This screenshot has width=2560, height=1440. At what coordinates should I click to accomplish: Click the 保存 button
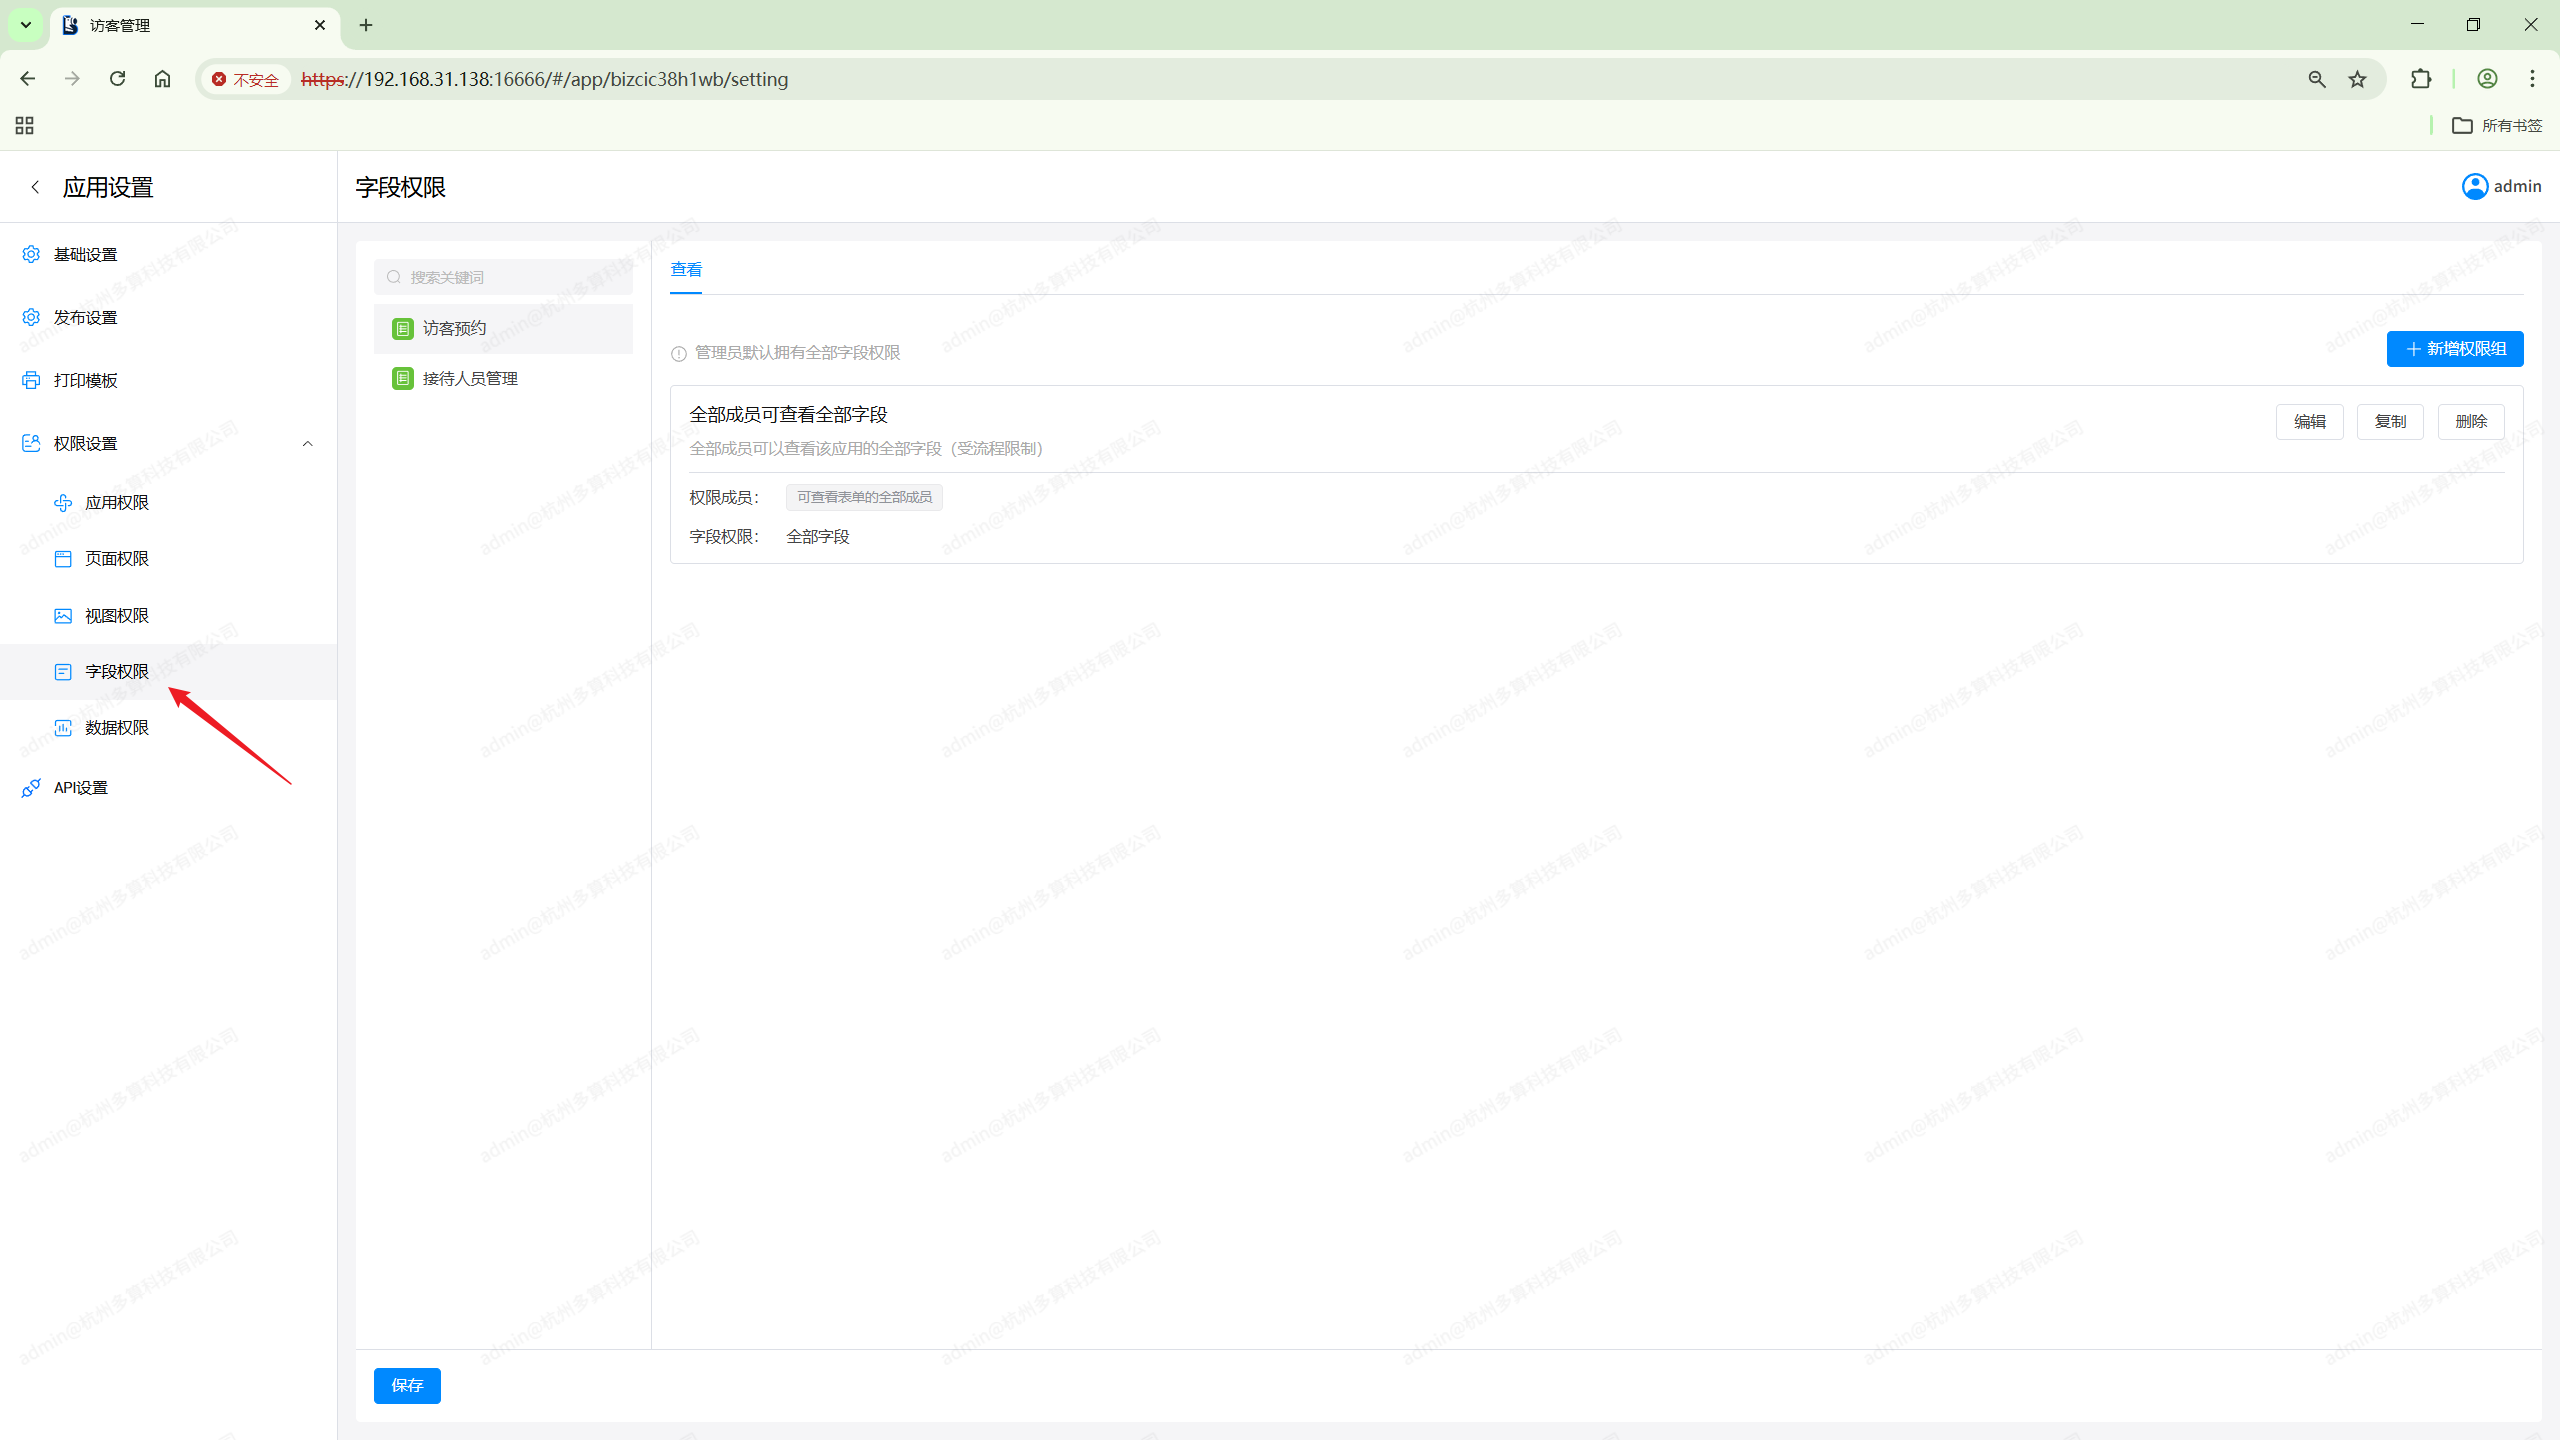click(407, 1385)
